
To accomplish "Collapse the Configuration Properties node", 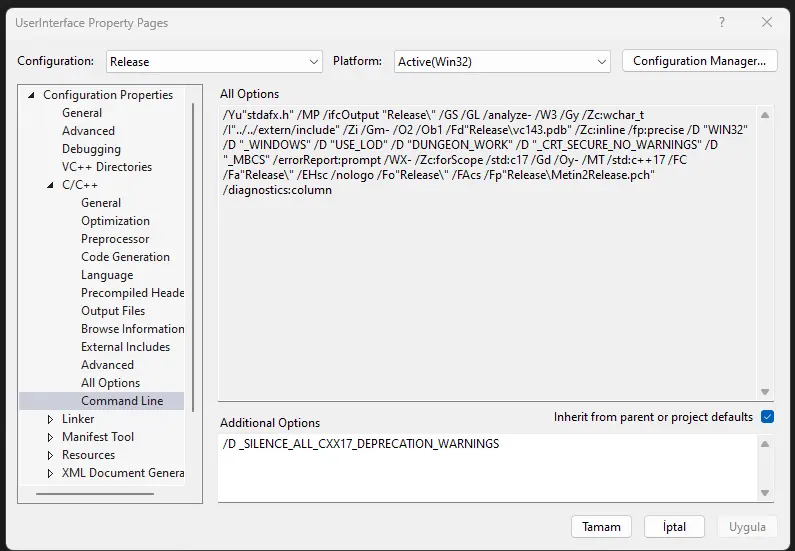I will coord(32,95).
